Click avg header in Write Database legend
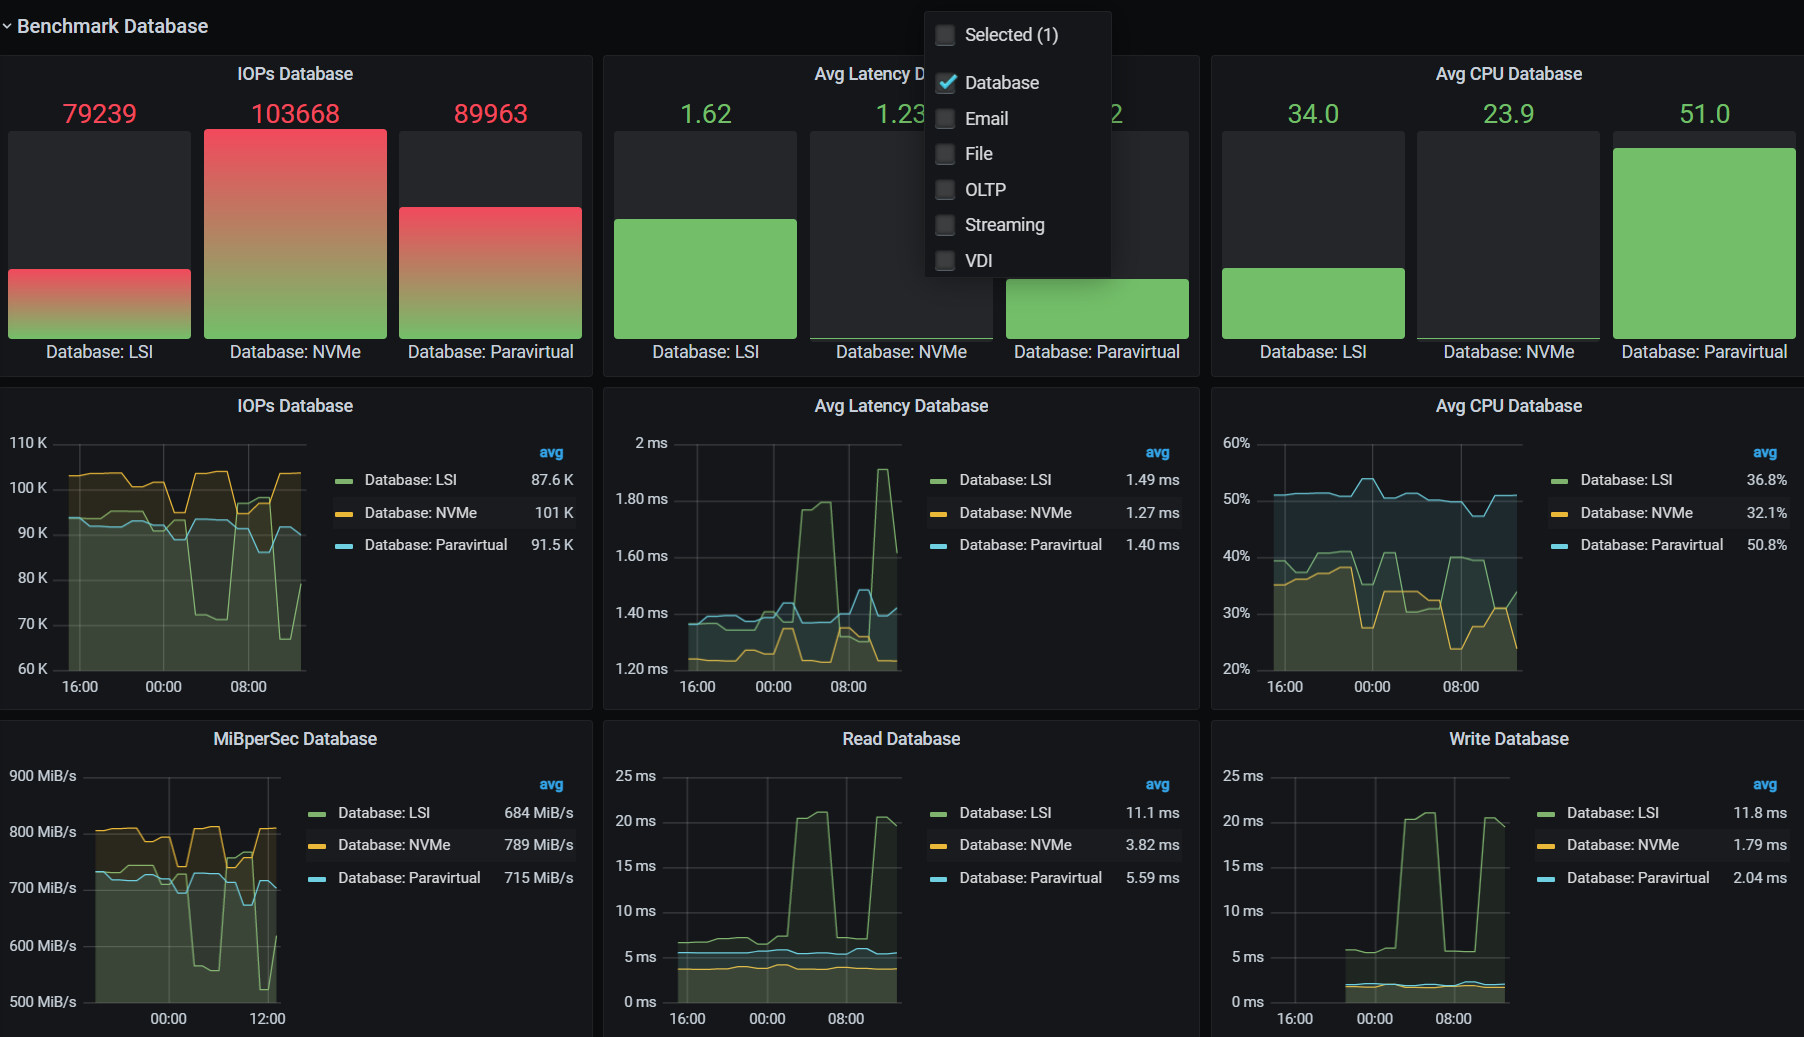Image resolution: width=1804 pixels, height=1037 pixels. [1764, 784]
